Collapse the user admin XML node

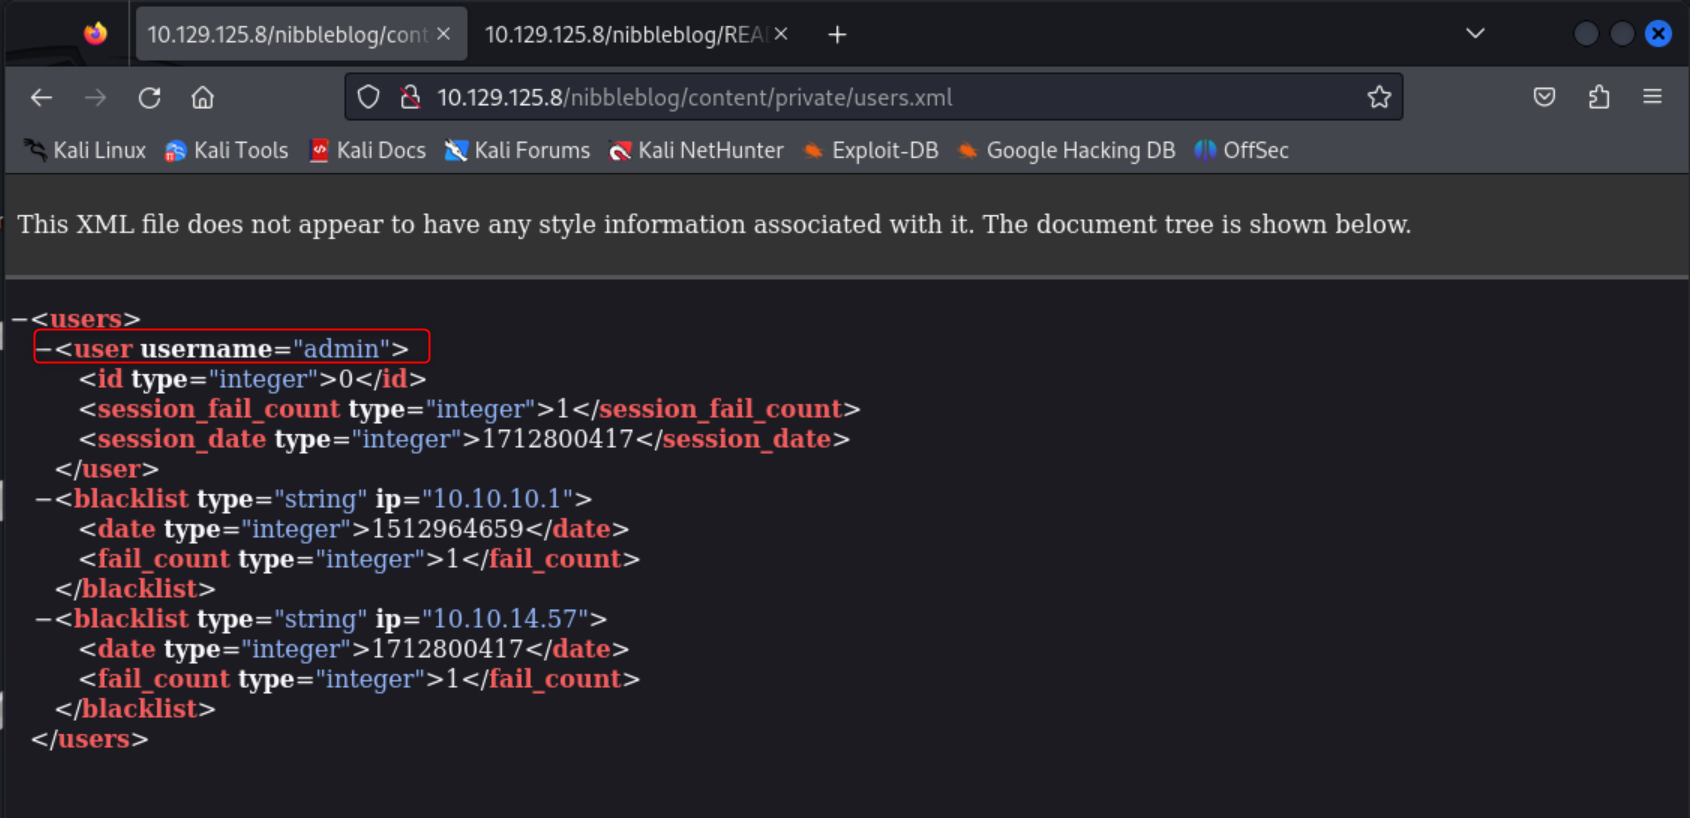[x=43, y=349]
